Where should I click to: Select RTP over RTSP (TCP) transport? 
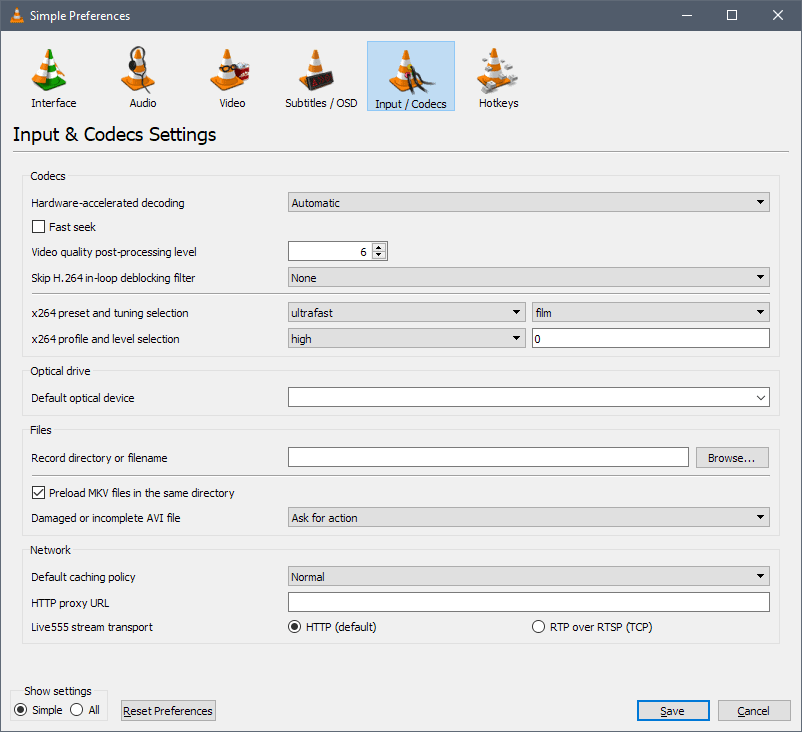[538, 627]
